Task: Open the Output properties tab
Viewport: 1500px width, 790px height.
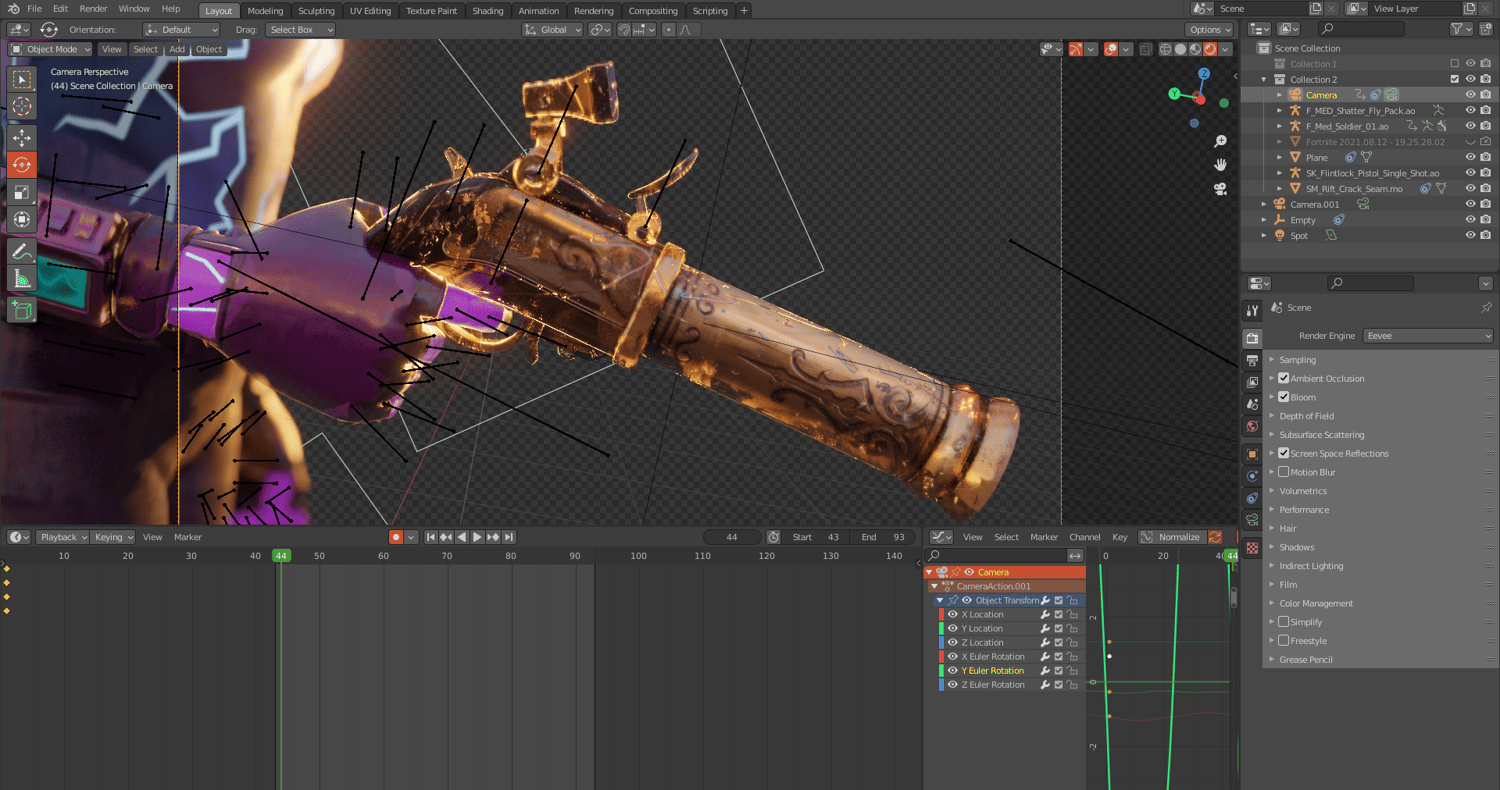Action: pyautogui.click(x=1252, y=360)
